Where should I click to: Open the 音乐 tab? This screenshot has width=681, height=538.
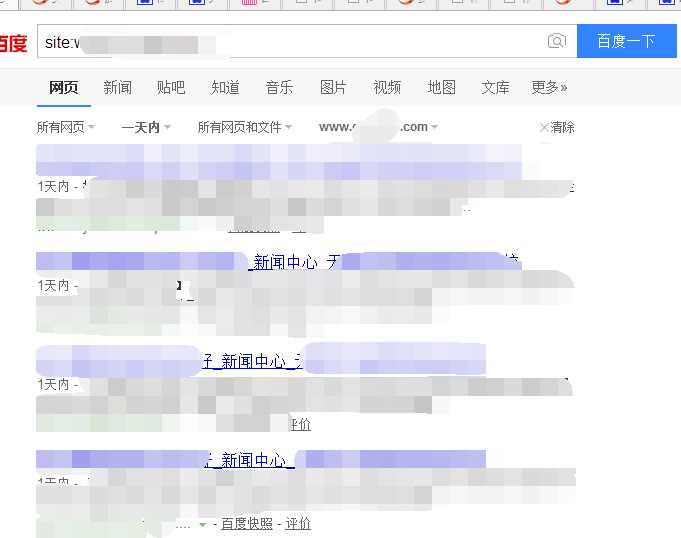click(279, 88)
